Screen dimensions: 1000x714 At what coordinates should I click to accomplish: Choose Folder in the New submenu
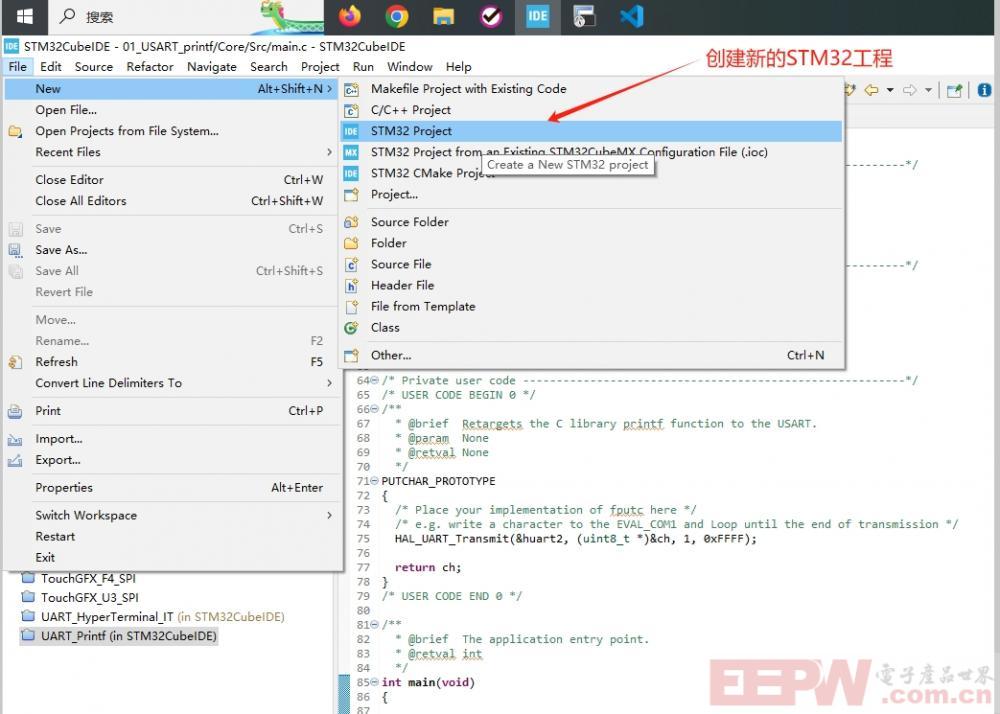[x=591, y=243]
